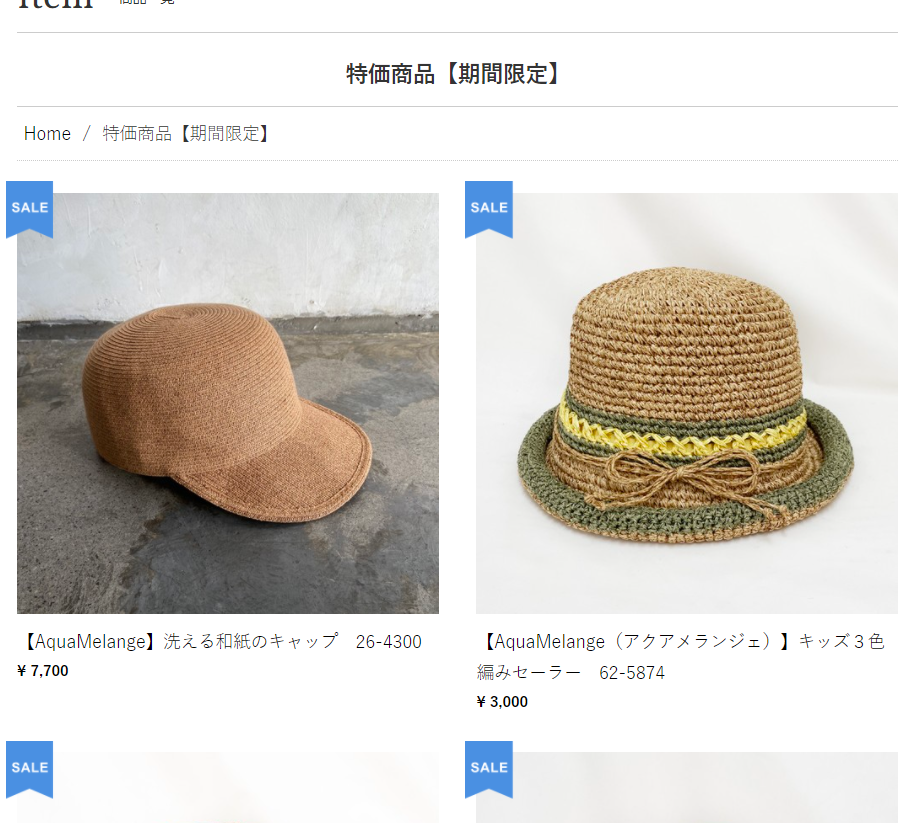This screenshot has height=823, width=913.
Task: Click the SALE ribbon on the kids sailor hat
Action: 488,208
